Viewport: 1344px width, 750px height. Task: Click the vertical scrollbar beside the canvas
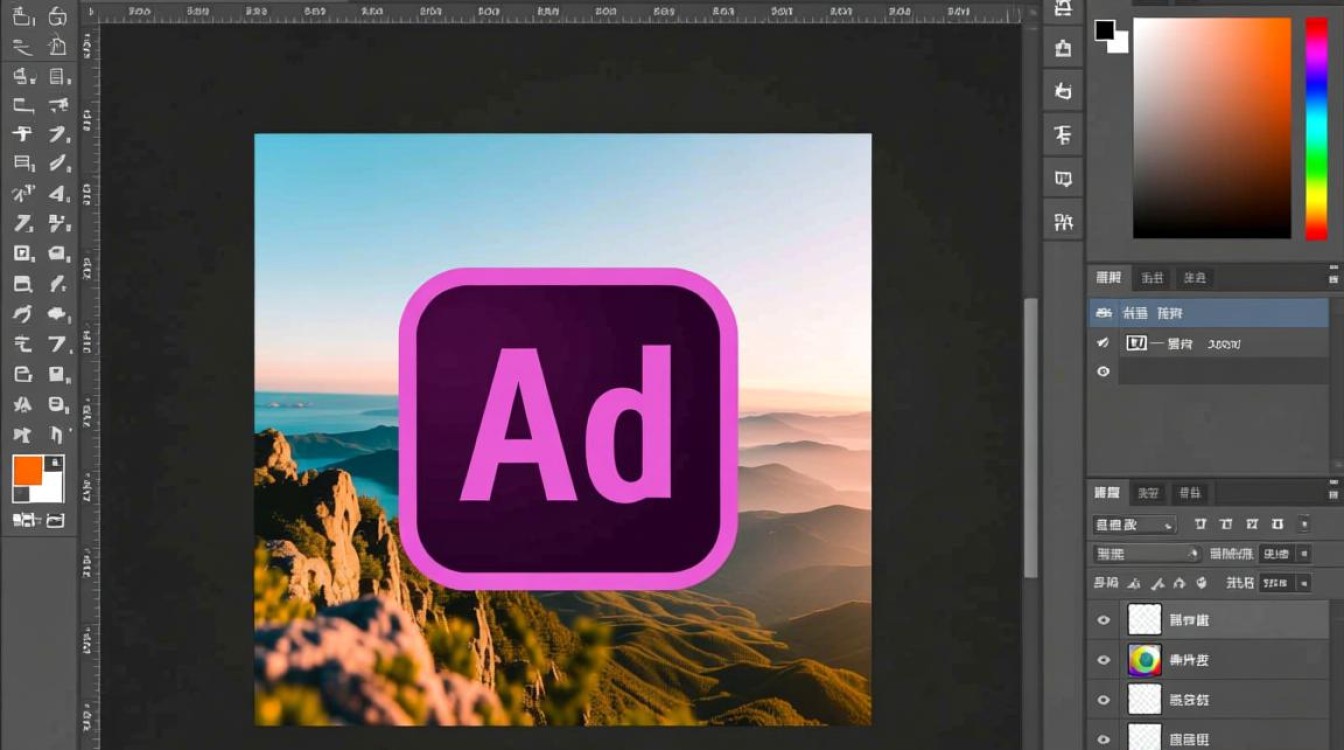(1031, 437)
